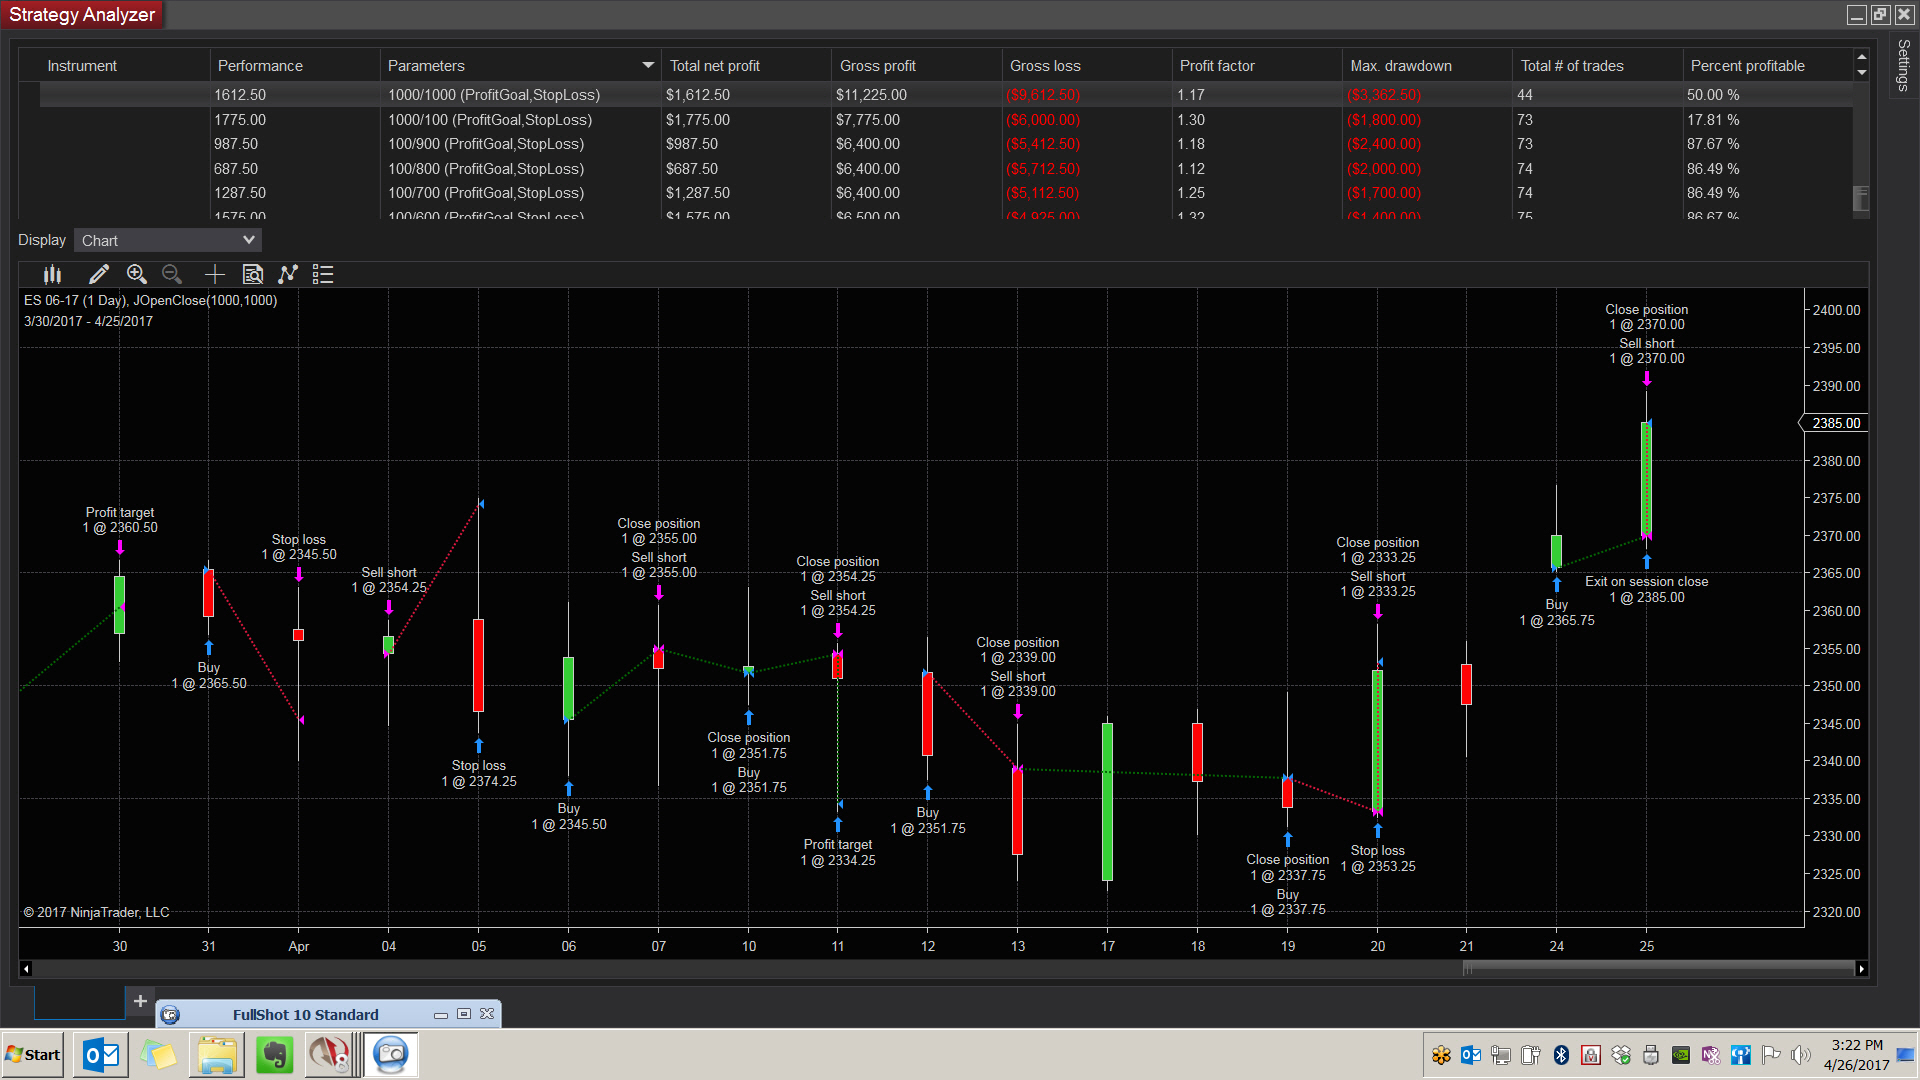Open the bar type candlestick icon
The image size is (1920, 1080).
click(53, 274)
